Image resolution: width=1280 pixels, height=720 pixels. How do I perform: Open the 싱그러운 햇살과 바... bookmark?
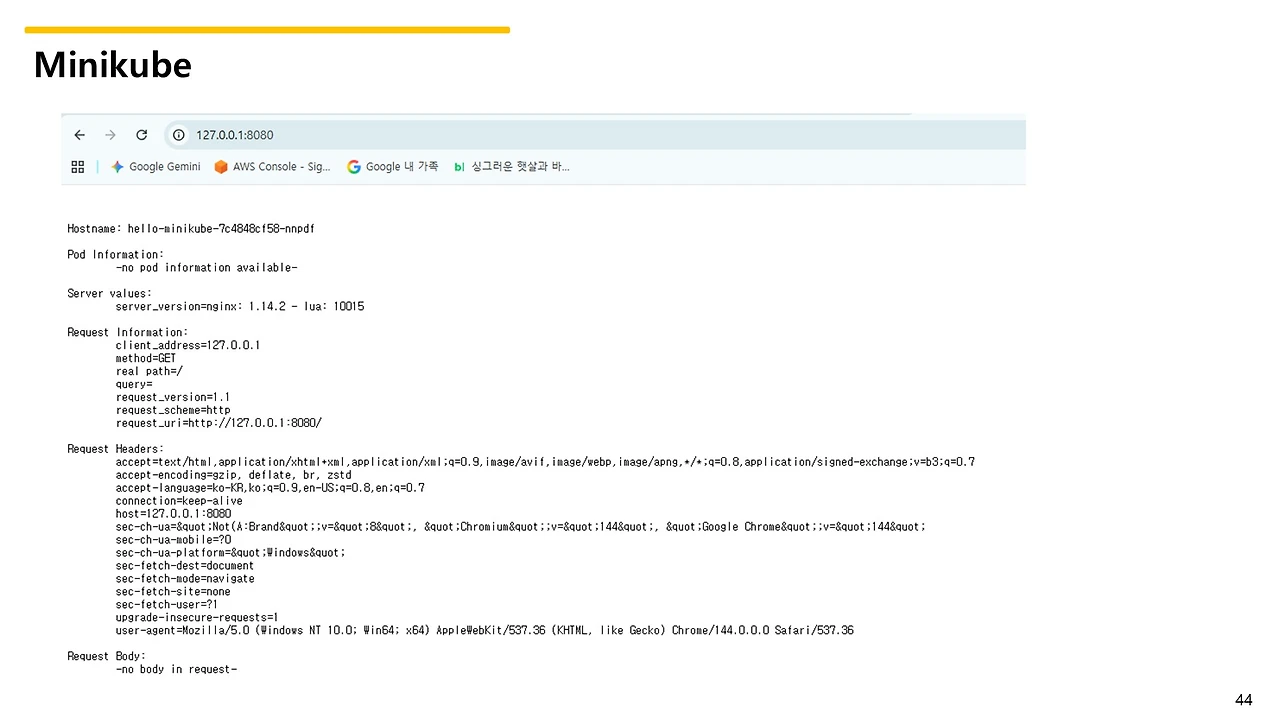511,167
